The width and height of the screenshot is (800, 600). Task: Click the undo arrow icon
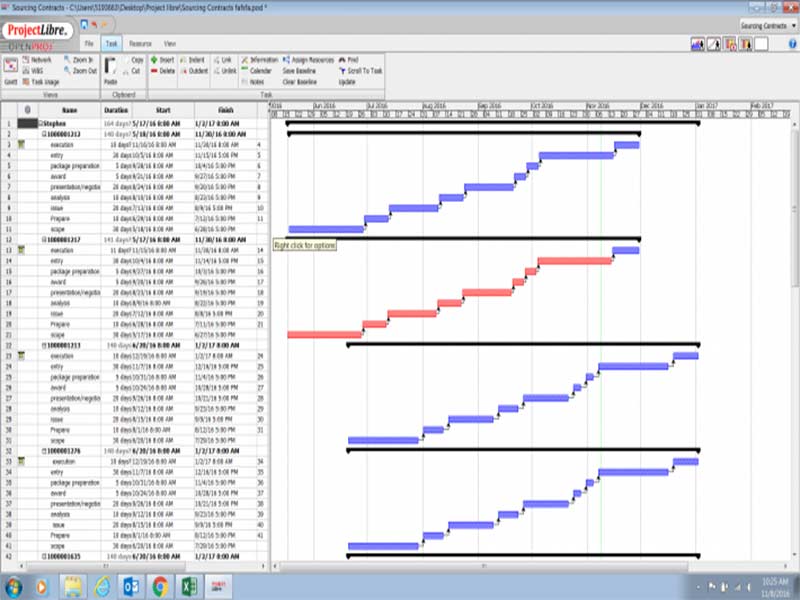point(94,24)
